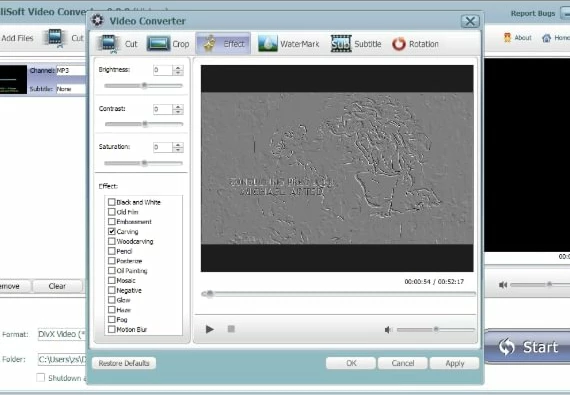Increase Contrast with the up arrow
Viewport: 570px width, 395px height.
(x=178, y=107)
